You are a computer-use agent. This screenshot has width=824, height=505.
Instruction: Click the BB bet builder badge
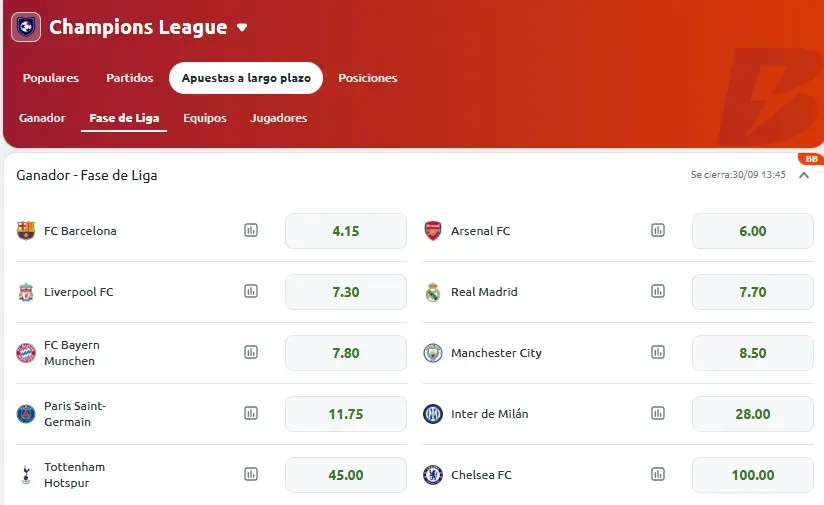click(x=810, y=159)
